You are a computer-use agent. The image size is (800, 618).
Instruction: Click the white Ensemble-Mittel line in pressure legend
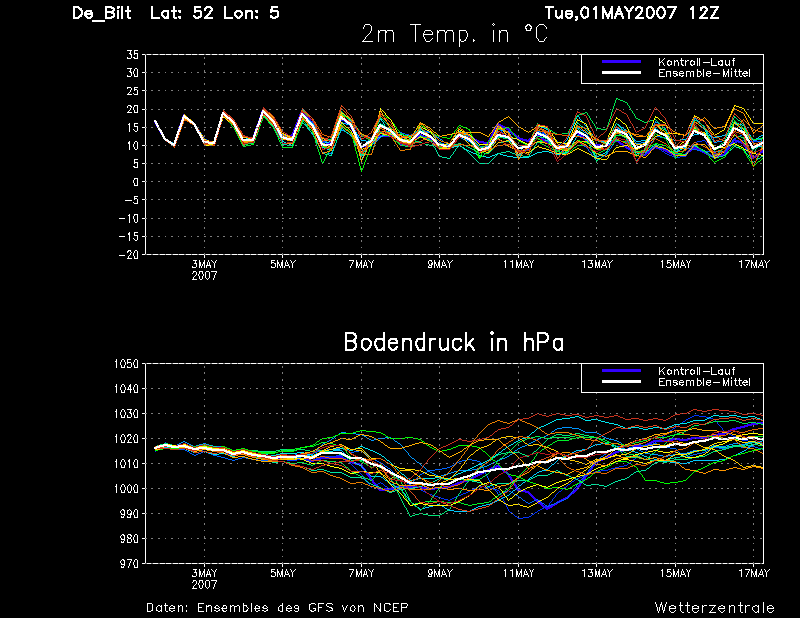(x=621, y=382)
